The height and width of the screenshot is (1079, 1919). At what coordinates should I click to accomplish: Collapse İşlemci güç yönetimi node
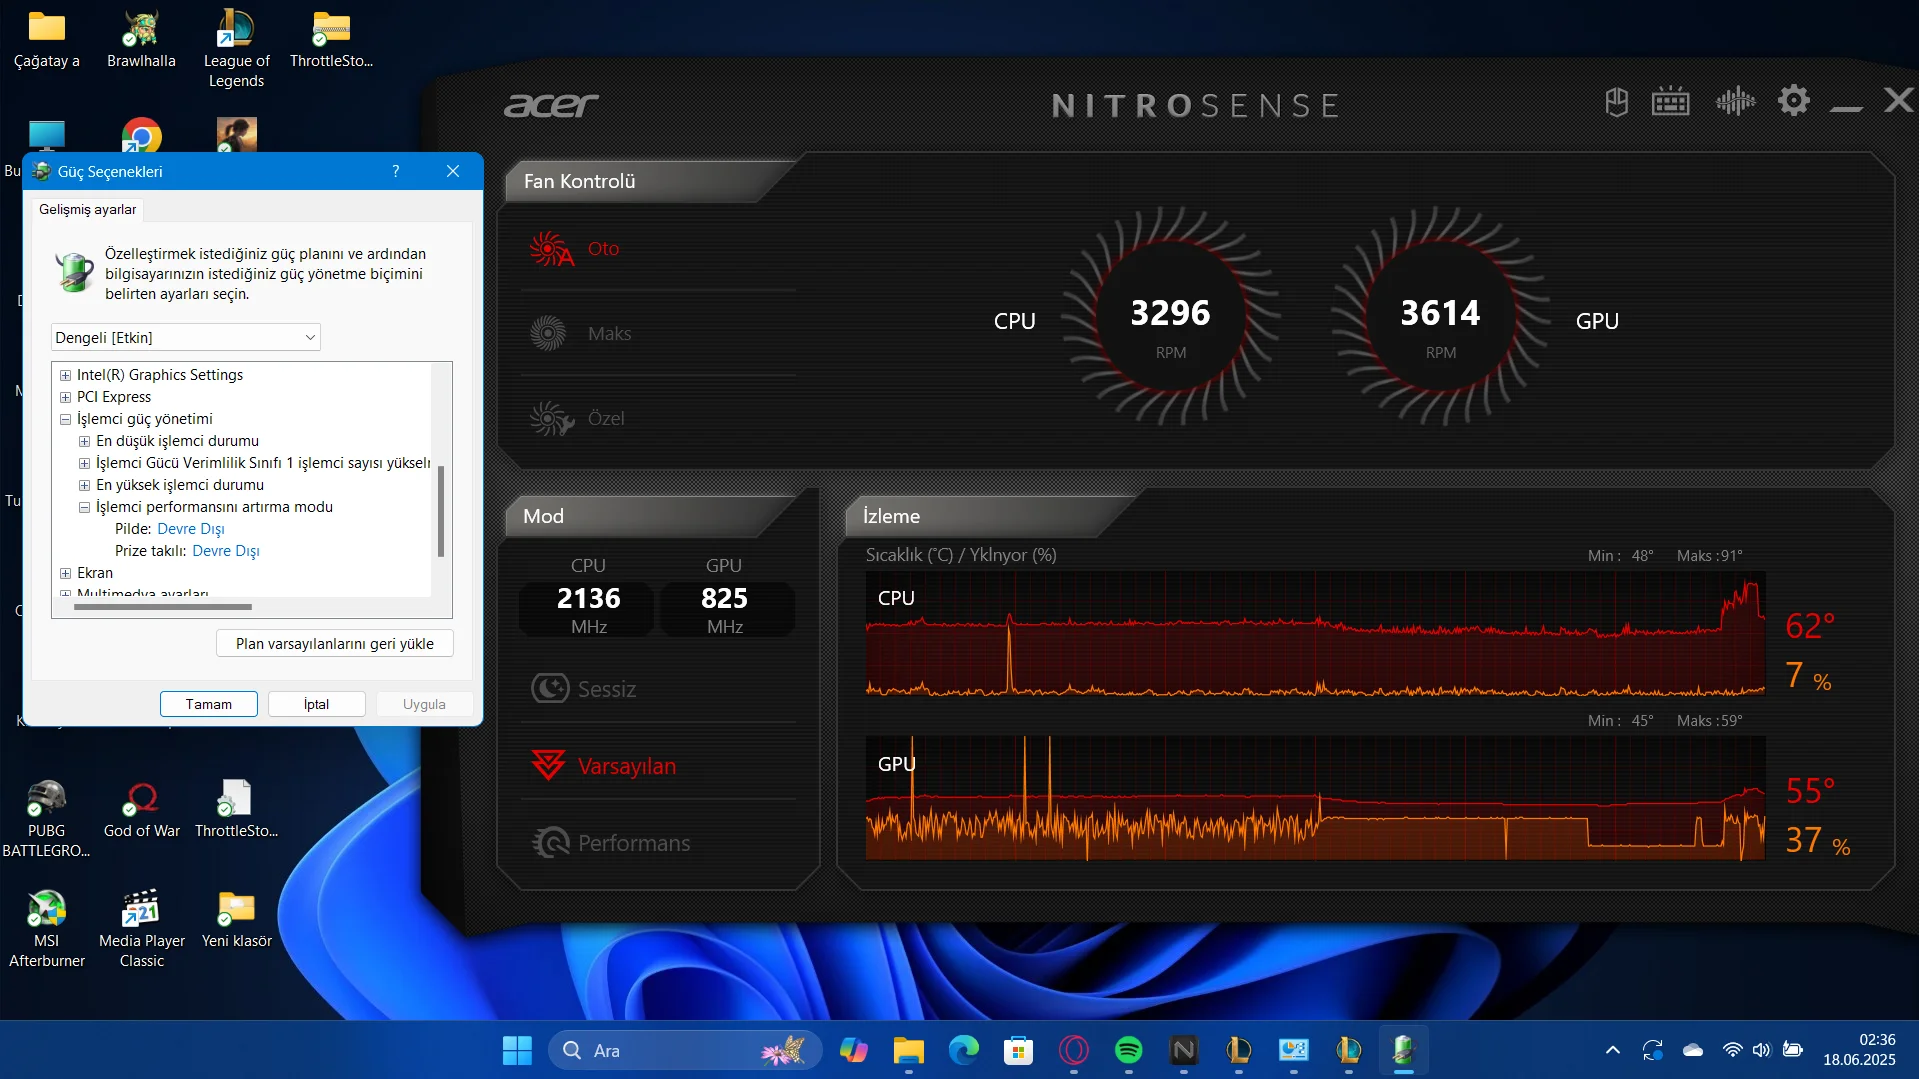[x=65, y=419]
